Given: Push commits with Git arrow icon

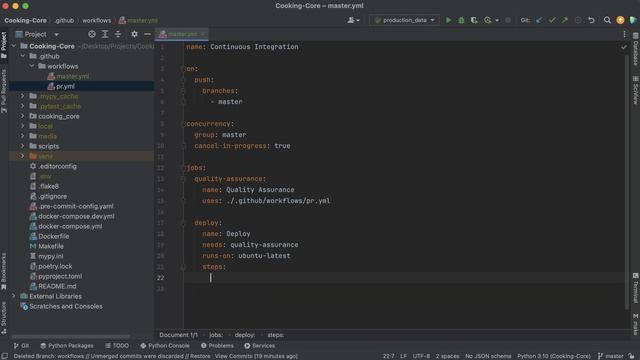Looking at the screenshot, I should tap(564, 20).
